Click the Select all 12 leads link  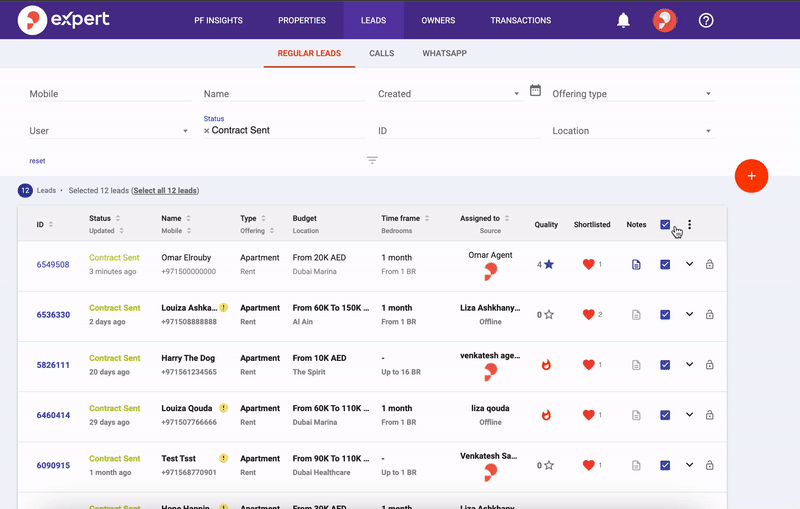[165, 190]
